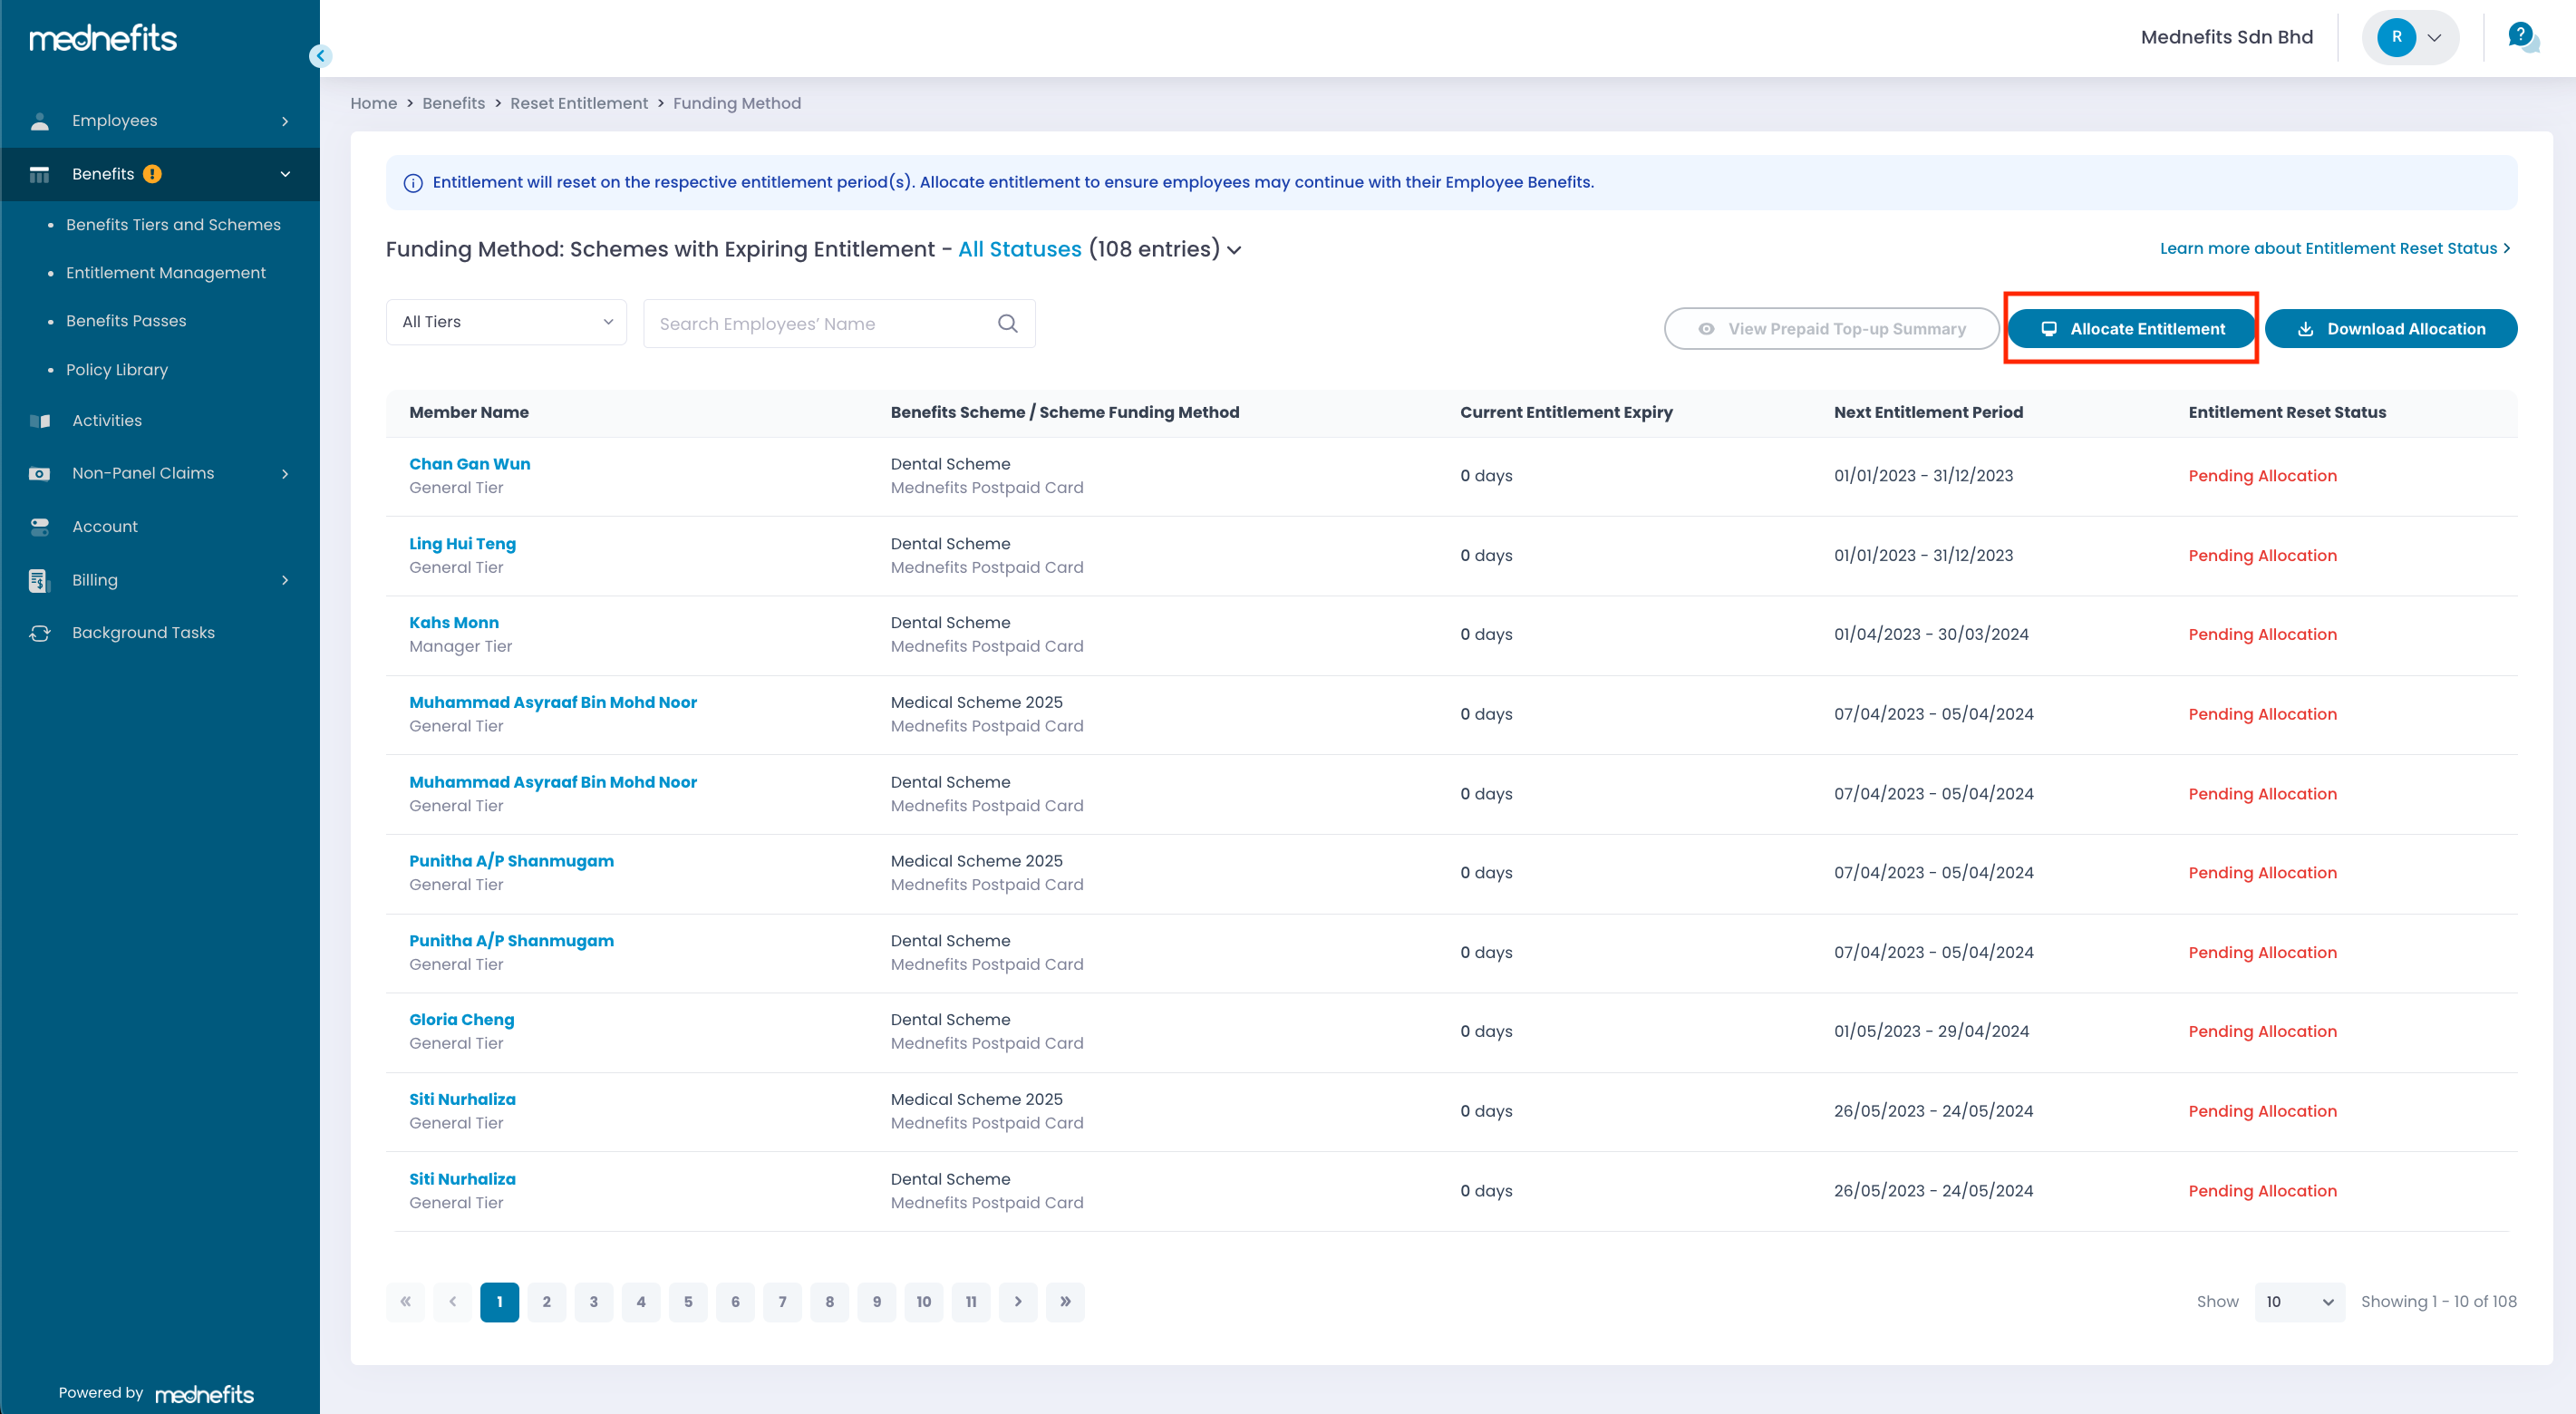Click the Benefits warning badge icon

point(152,174)
